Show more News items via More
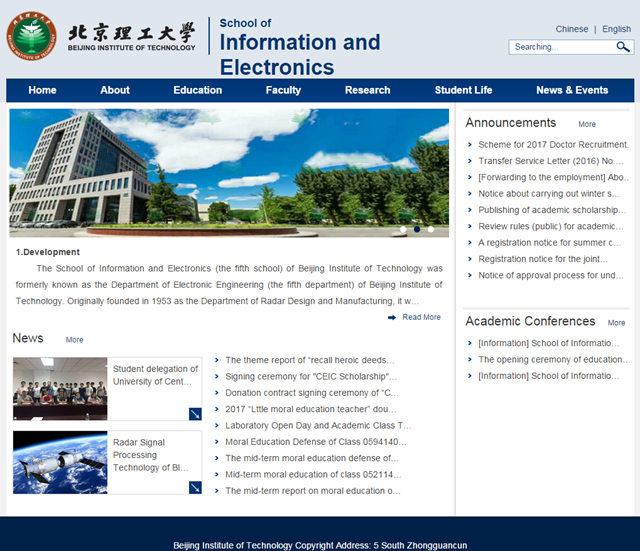 (75, 340)
